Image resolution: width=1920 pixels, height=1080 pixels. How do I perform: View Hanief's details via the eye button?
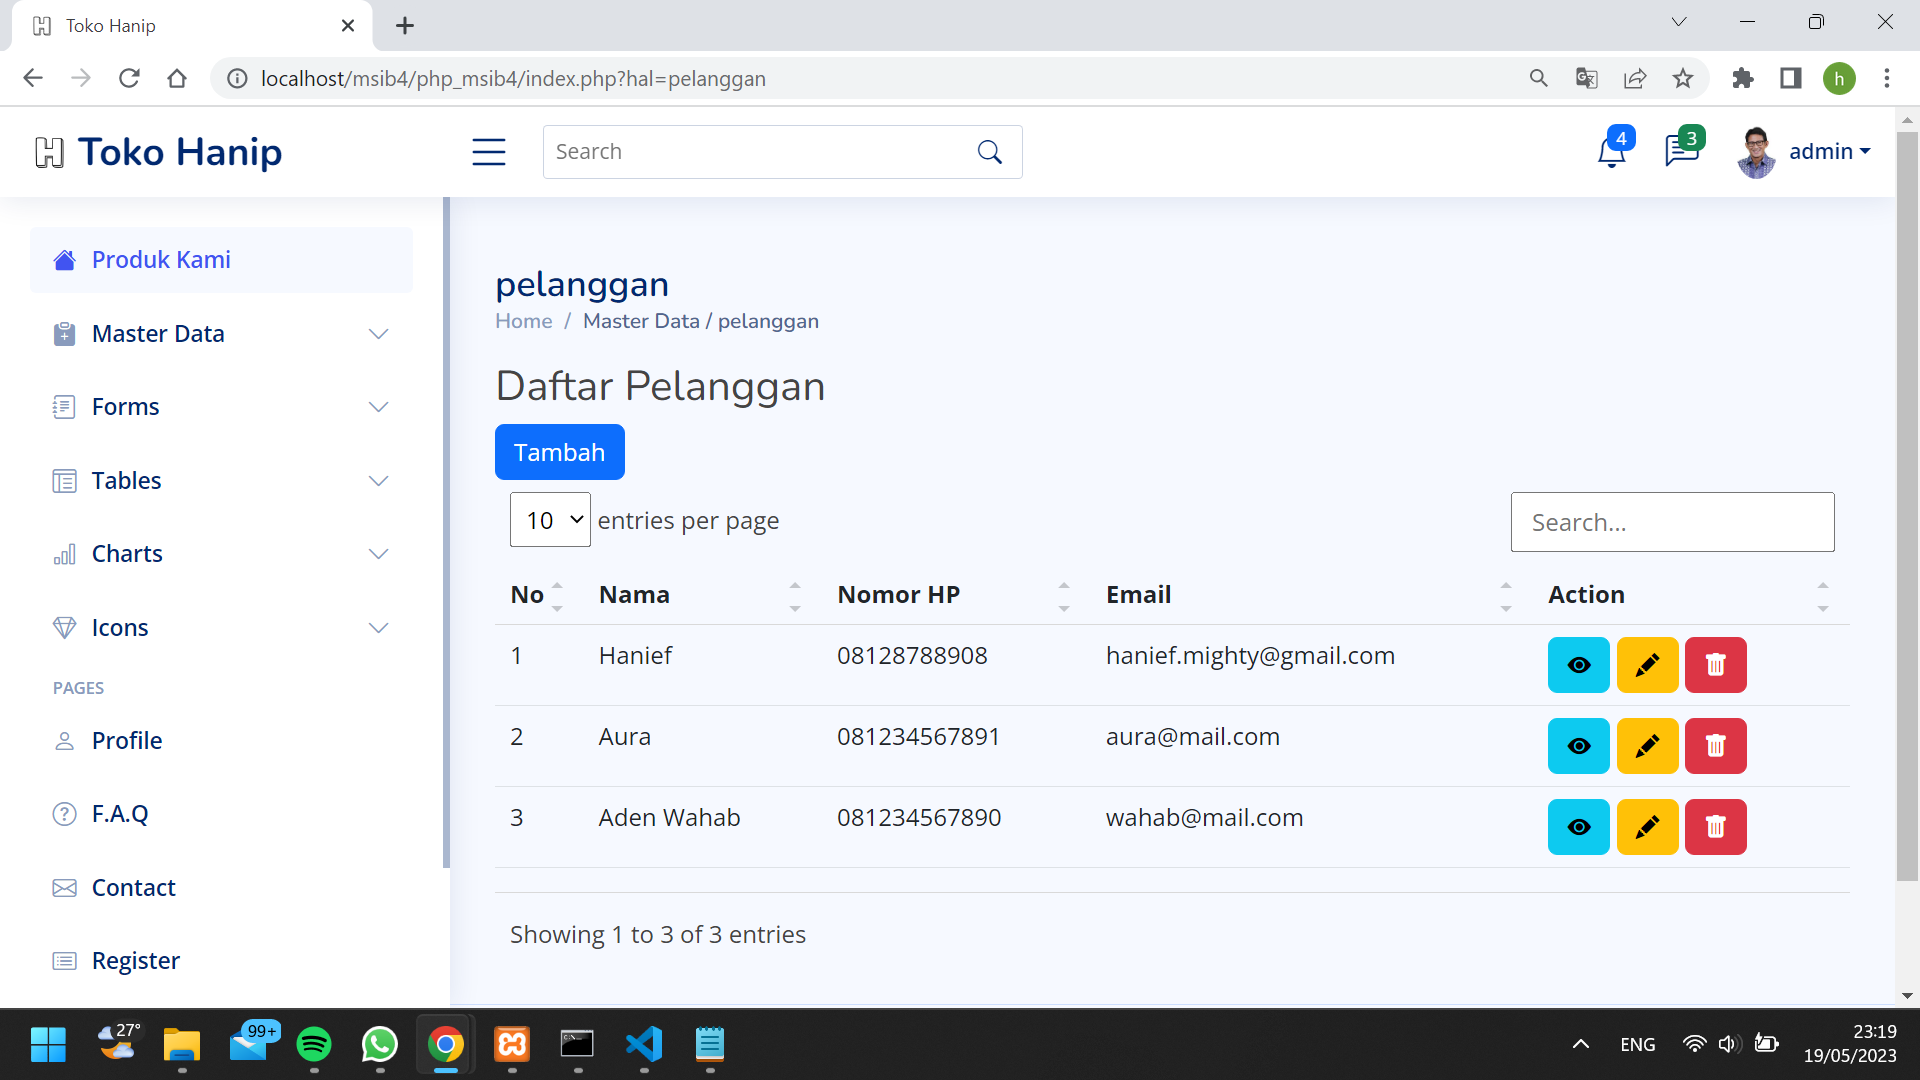point(1578,665)
